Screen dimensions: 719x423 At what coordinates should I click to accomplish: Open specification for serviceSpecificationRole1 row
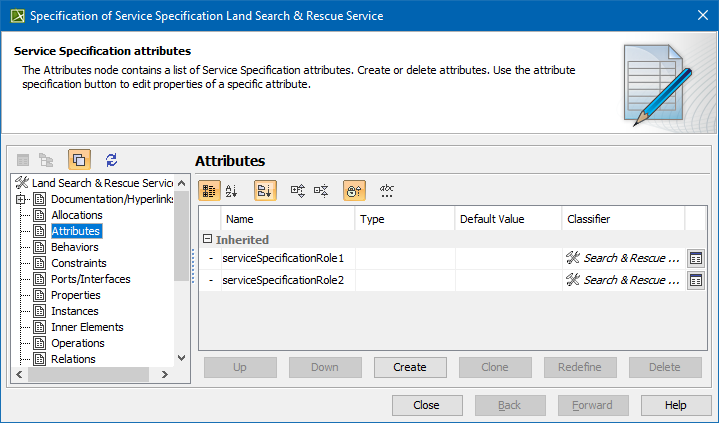pos(695,258)
